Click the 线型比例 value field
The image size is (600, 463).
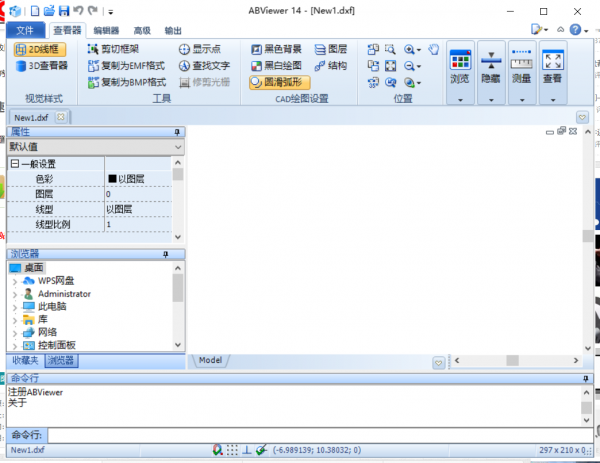139,224
